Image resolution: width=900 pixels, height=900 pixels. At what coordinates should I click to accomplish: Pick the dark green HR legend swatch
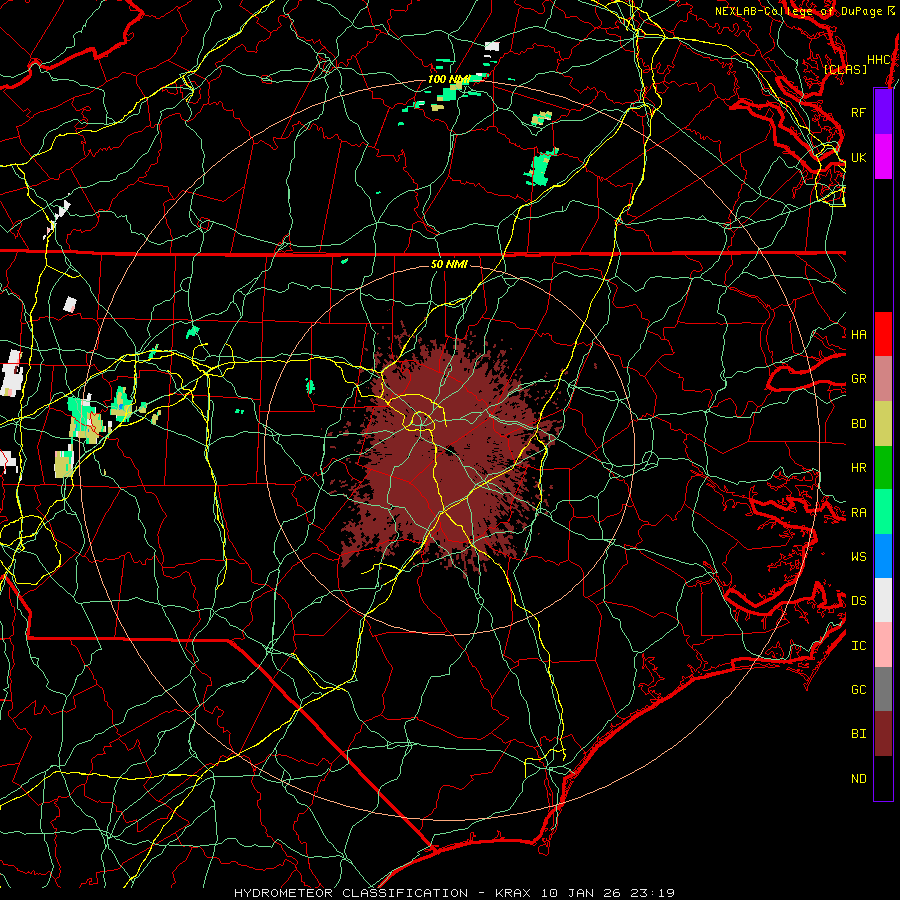(883, 467)
